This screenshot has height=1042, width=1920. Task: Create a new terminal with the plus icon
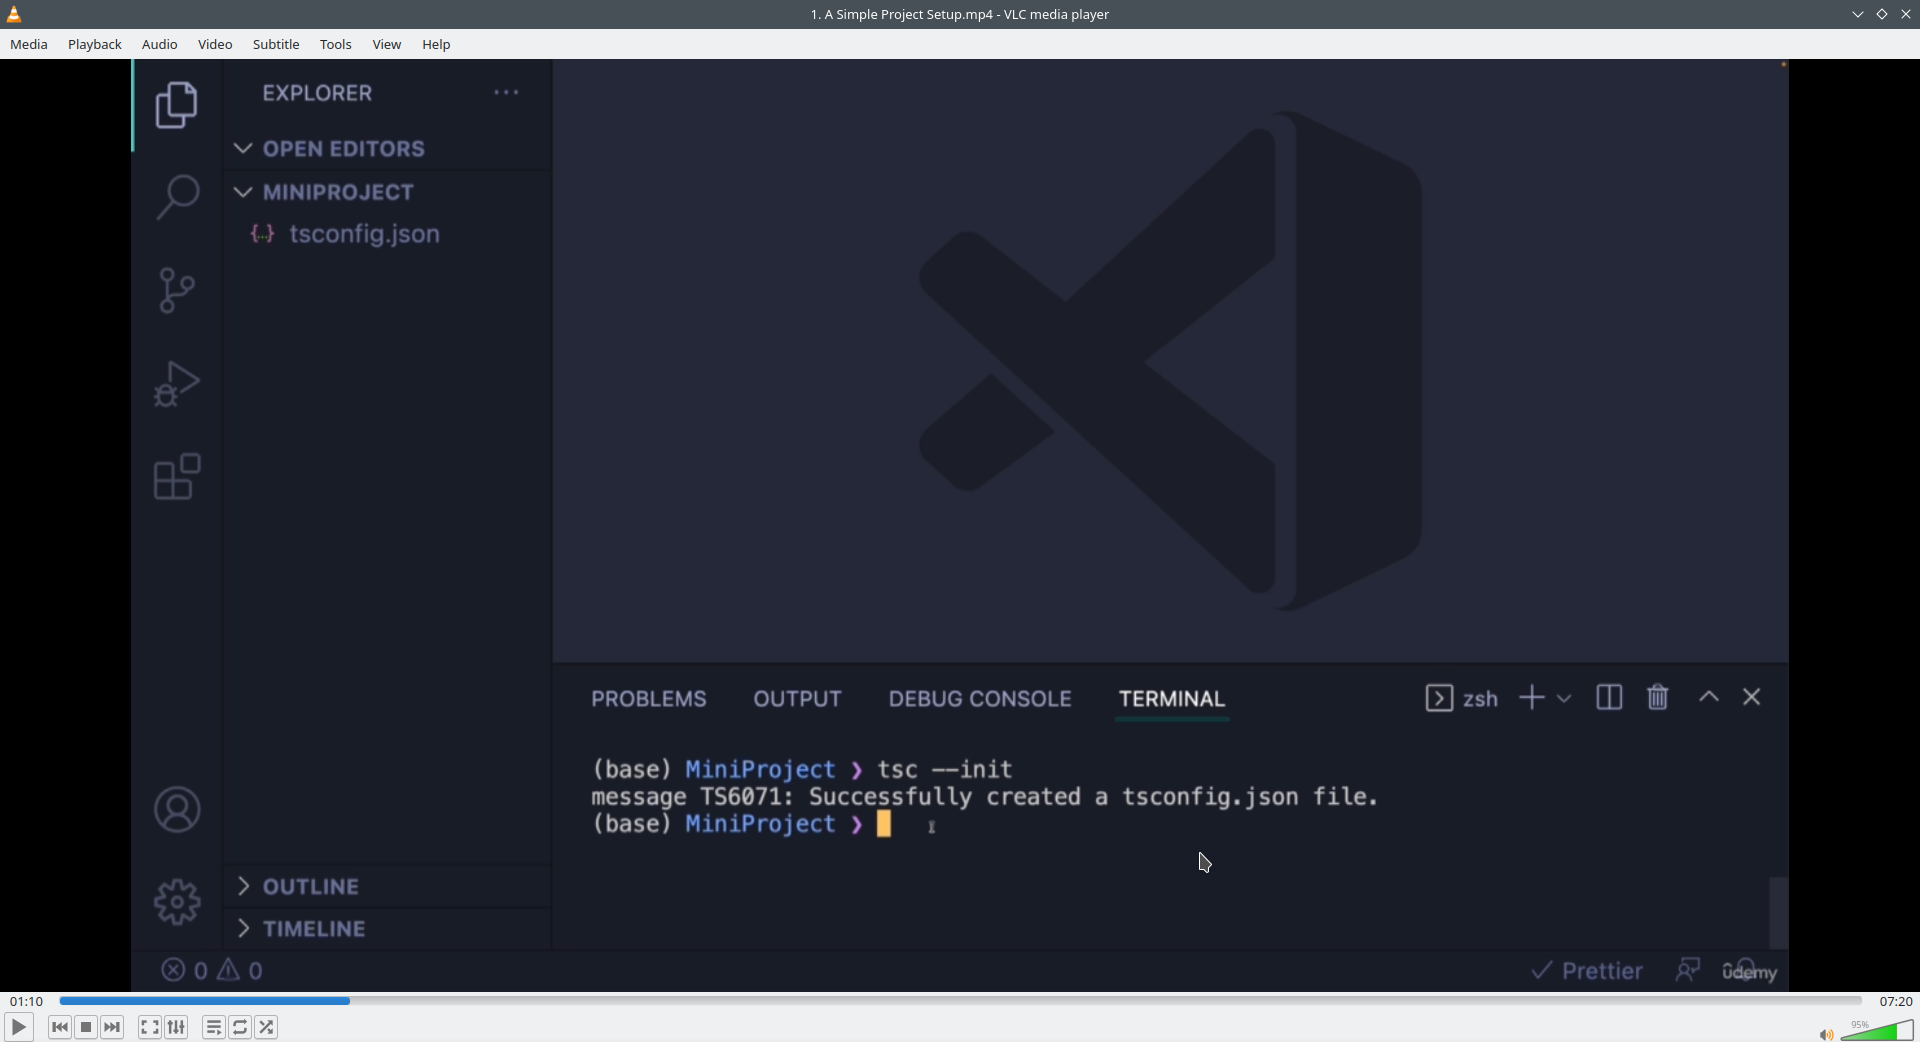coord(1531,698)
